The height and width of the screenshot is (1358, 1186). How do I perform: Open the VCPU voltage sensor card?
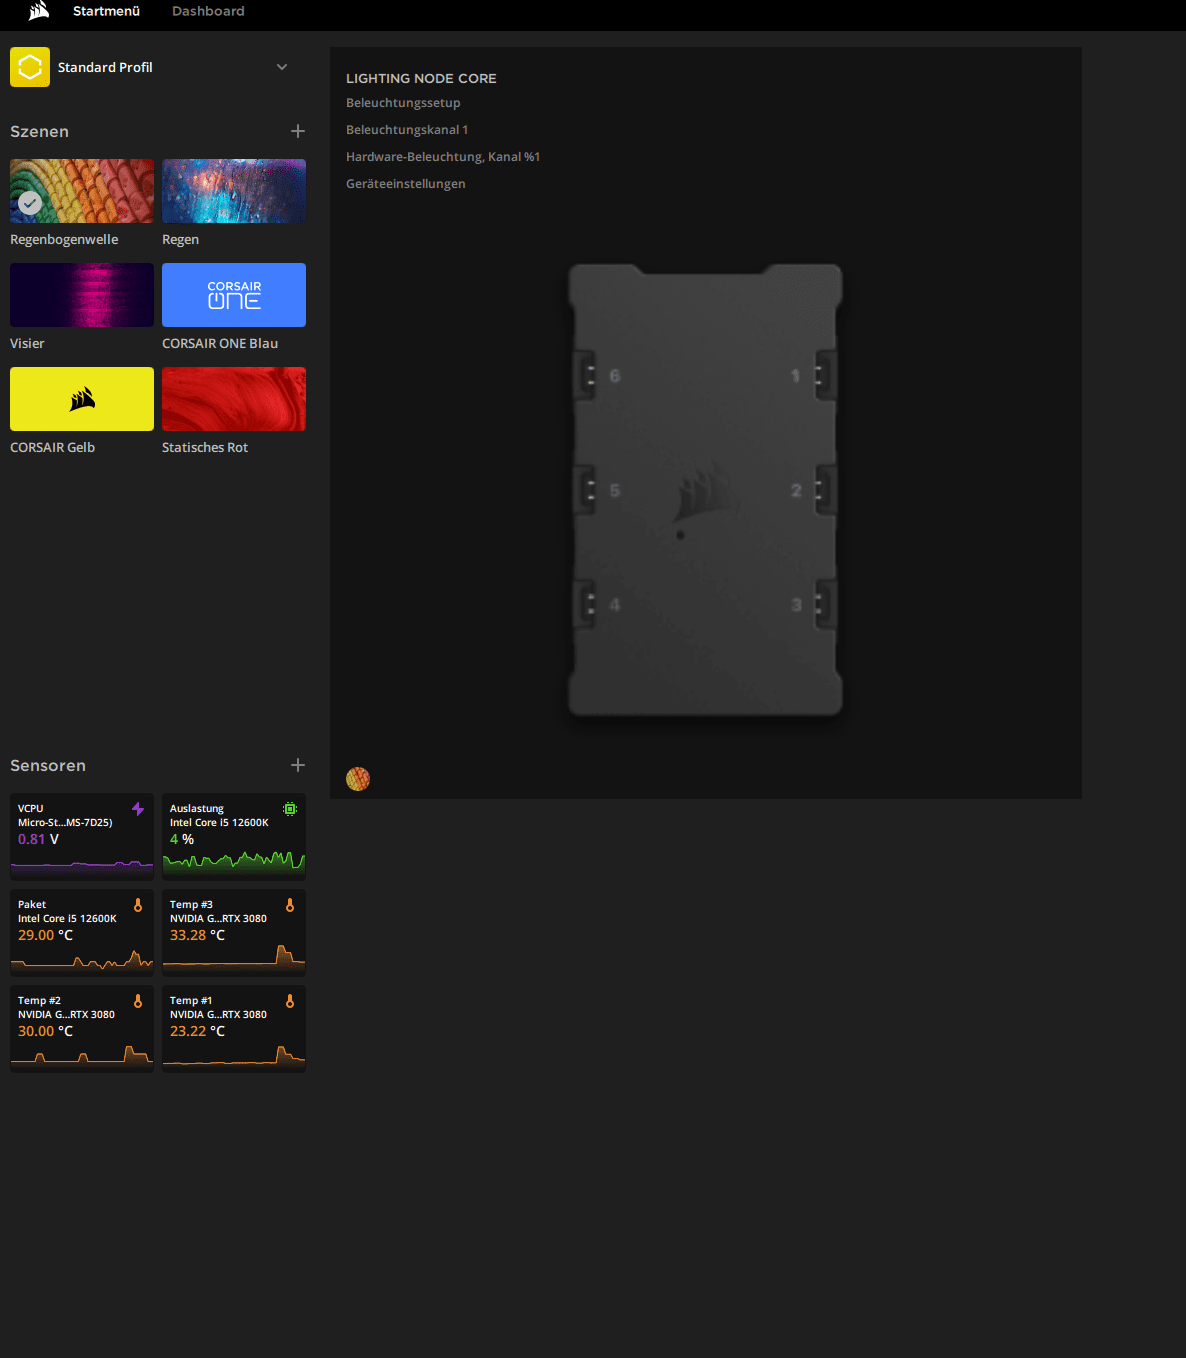tap(82, 837)
